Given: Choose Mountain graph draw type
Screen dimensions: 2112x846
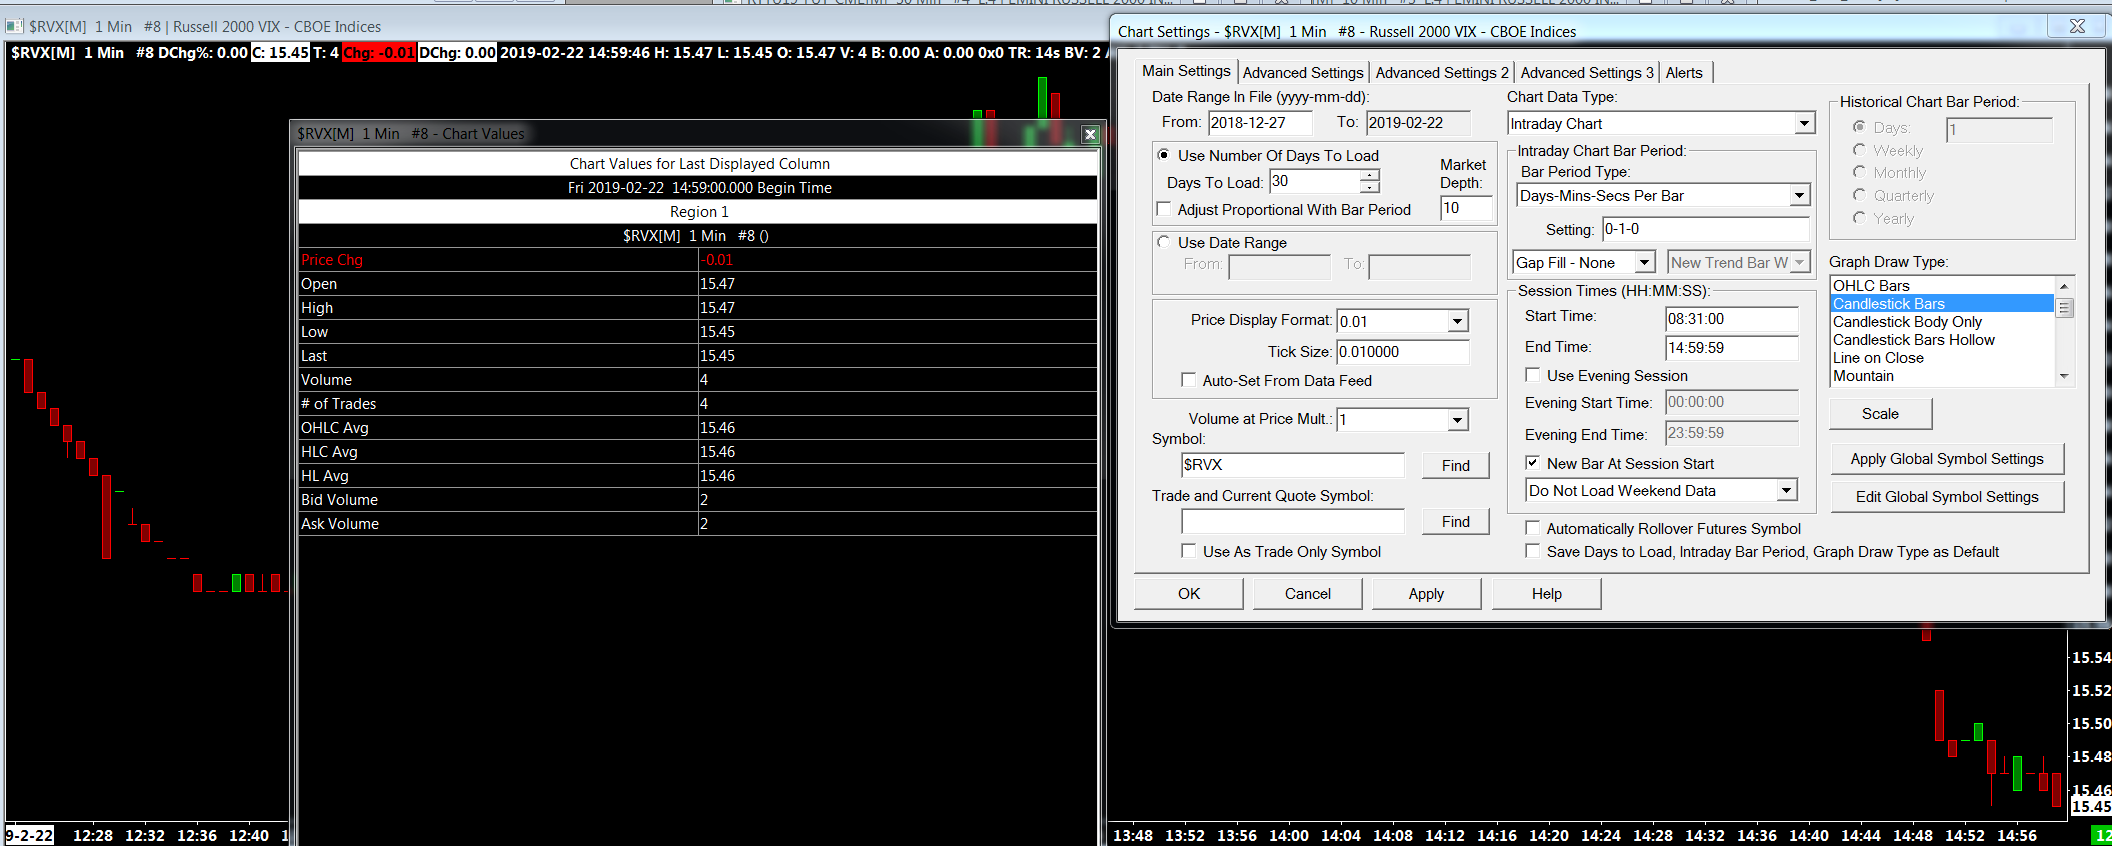Looking at the screenshot, I should pos(1942,376).
